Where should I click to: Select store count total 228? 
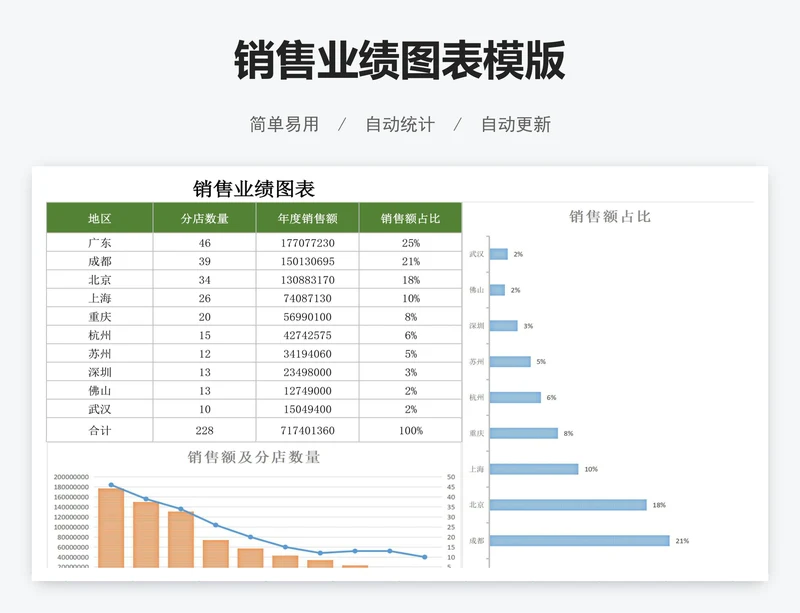pos(204,430)
